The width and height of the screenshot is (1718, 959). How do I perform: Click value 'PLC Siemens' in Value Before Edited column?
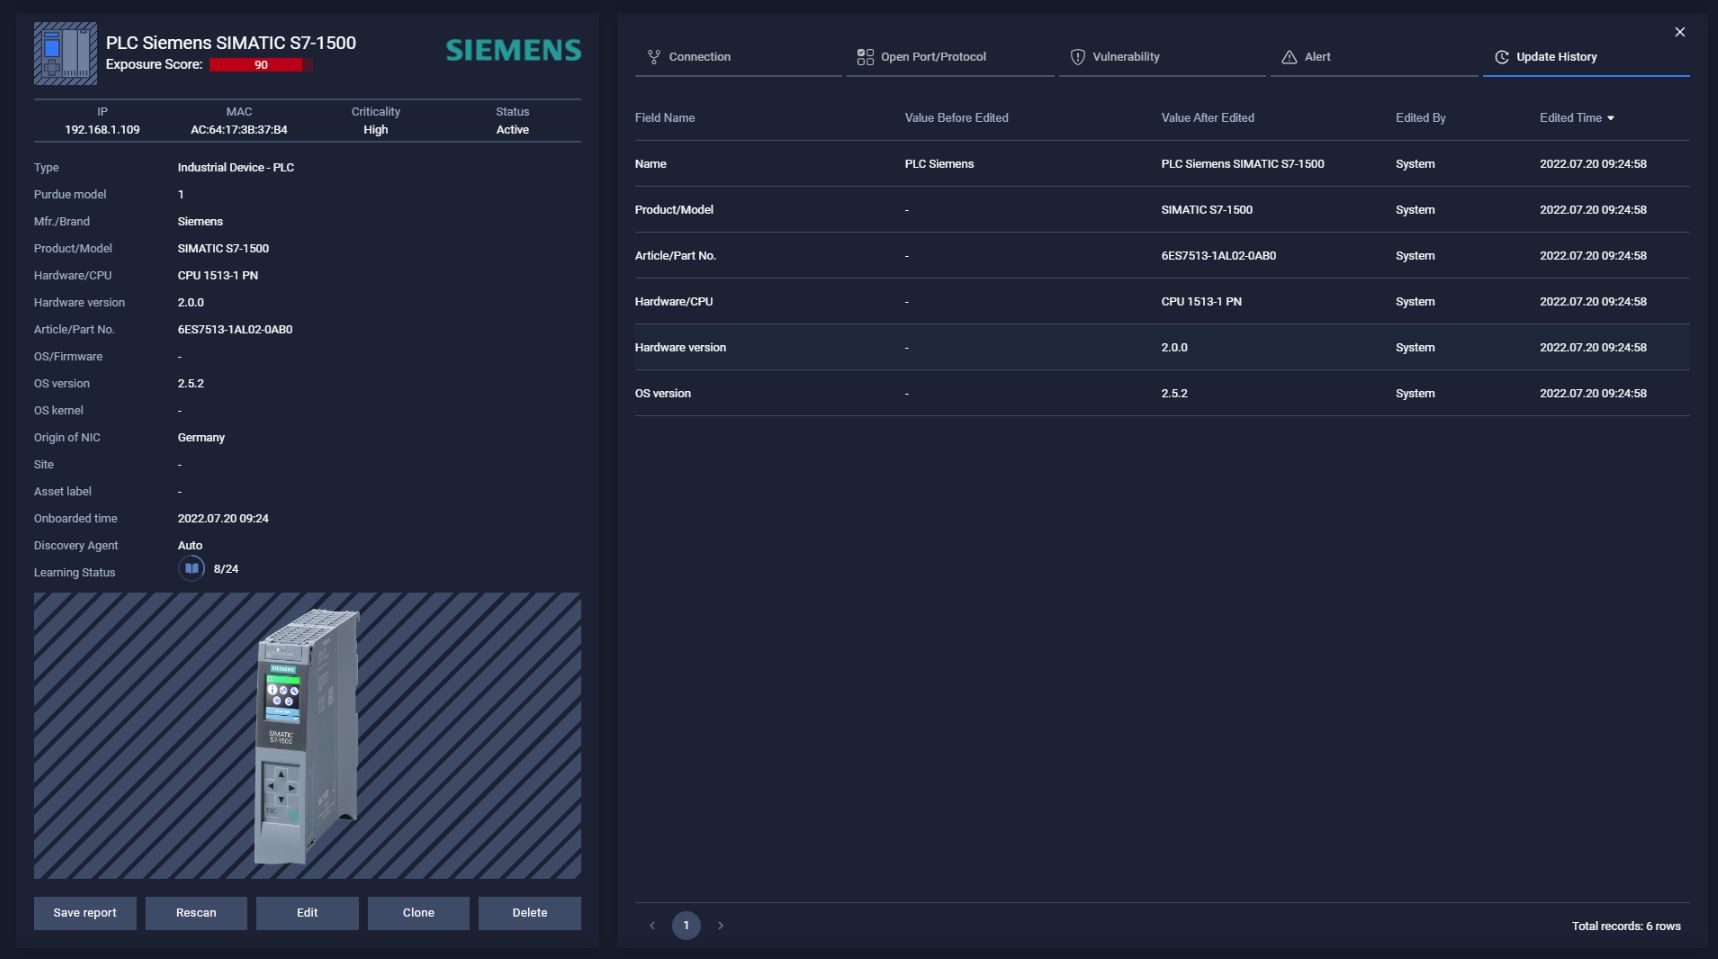(939, 164)
